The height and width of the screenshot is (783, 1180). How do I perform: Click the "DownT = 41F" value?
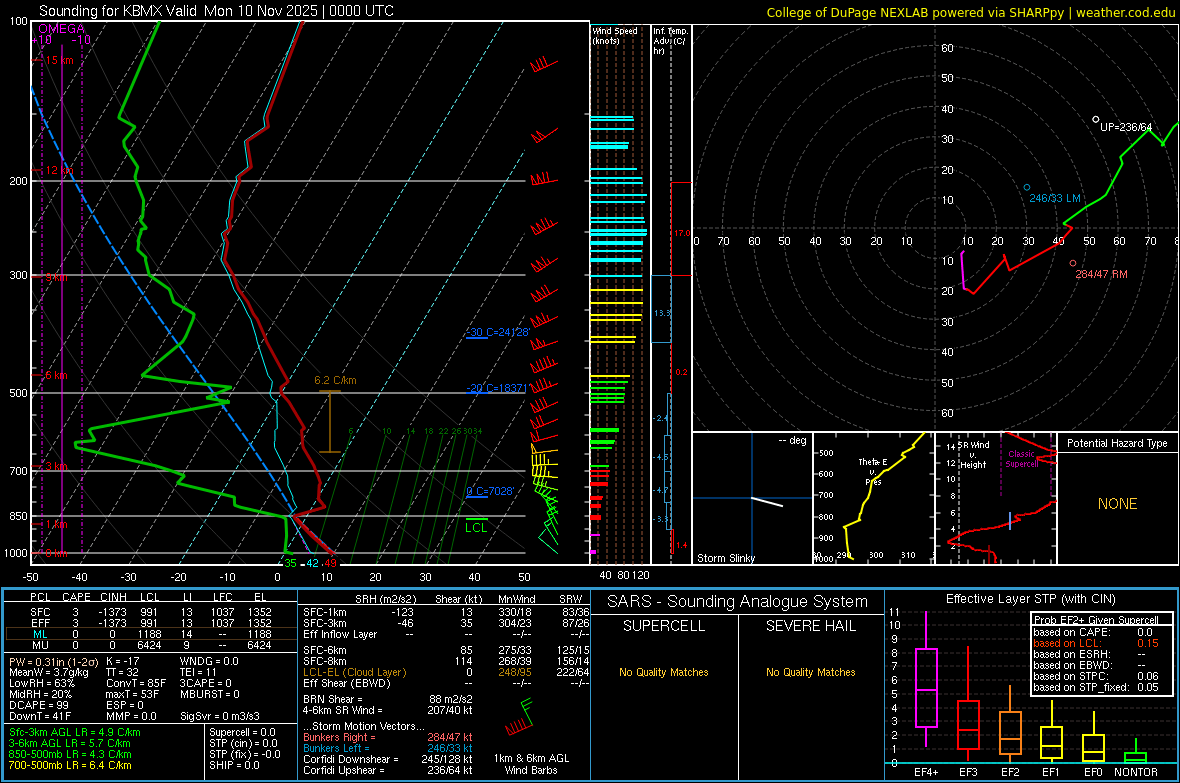(x=40, y=716)
